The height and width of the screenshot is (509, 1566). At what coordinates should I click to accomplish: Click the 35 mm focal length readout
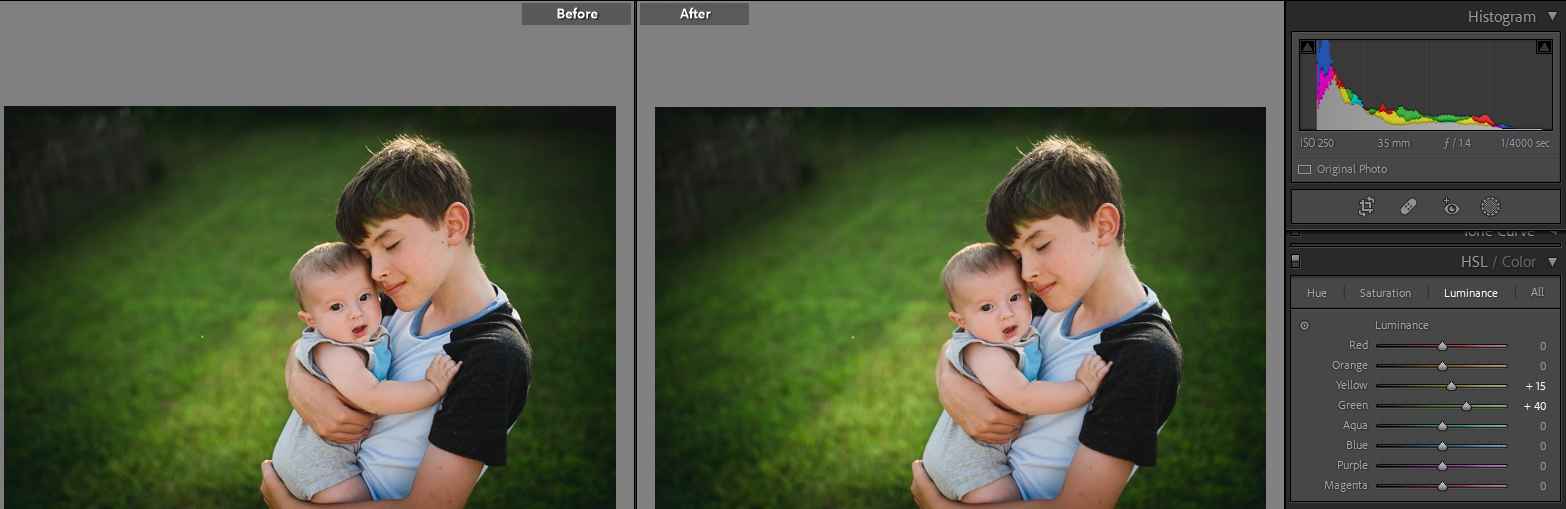tap(1393, 144)
